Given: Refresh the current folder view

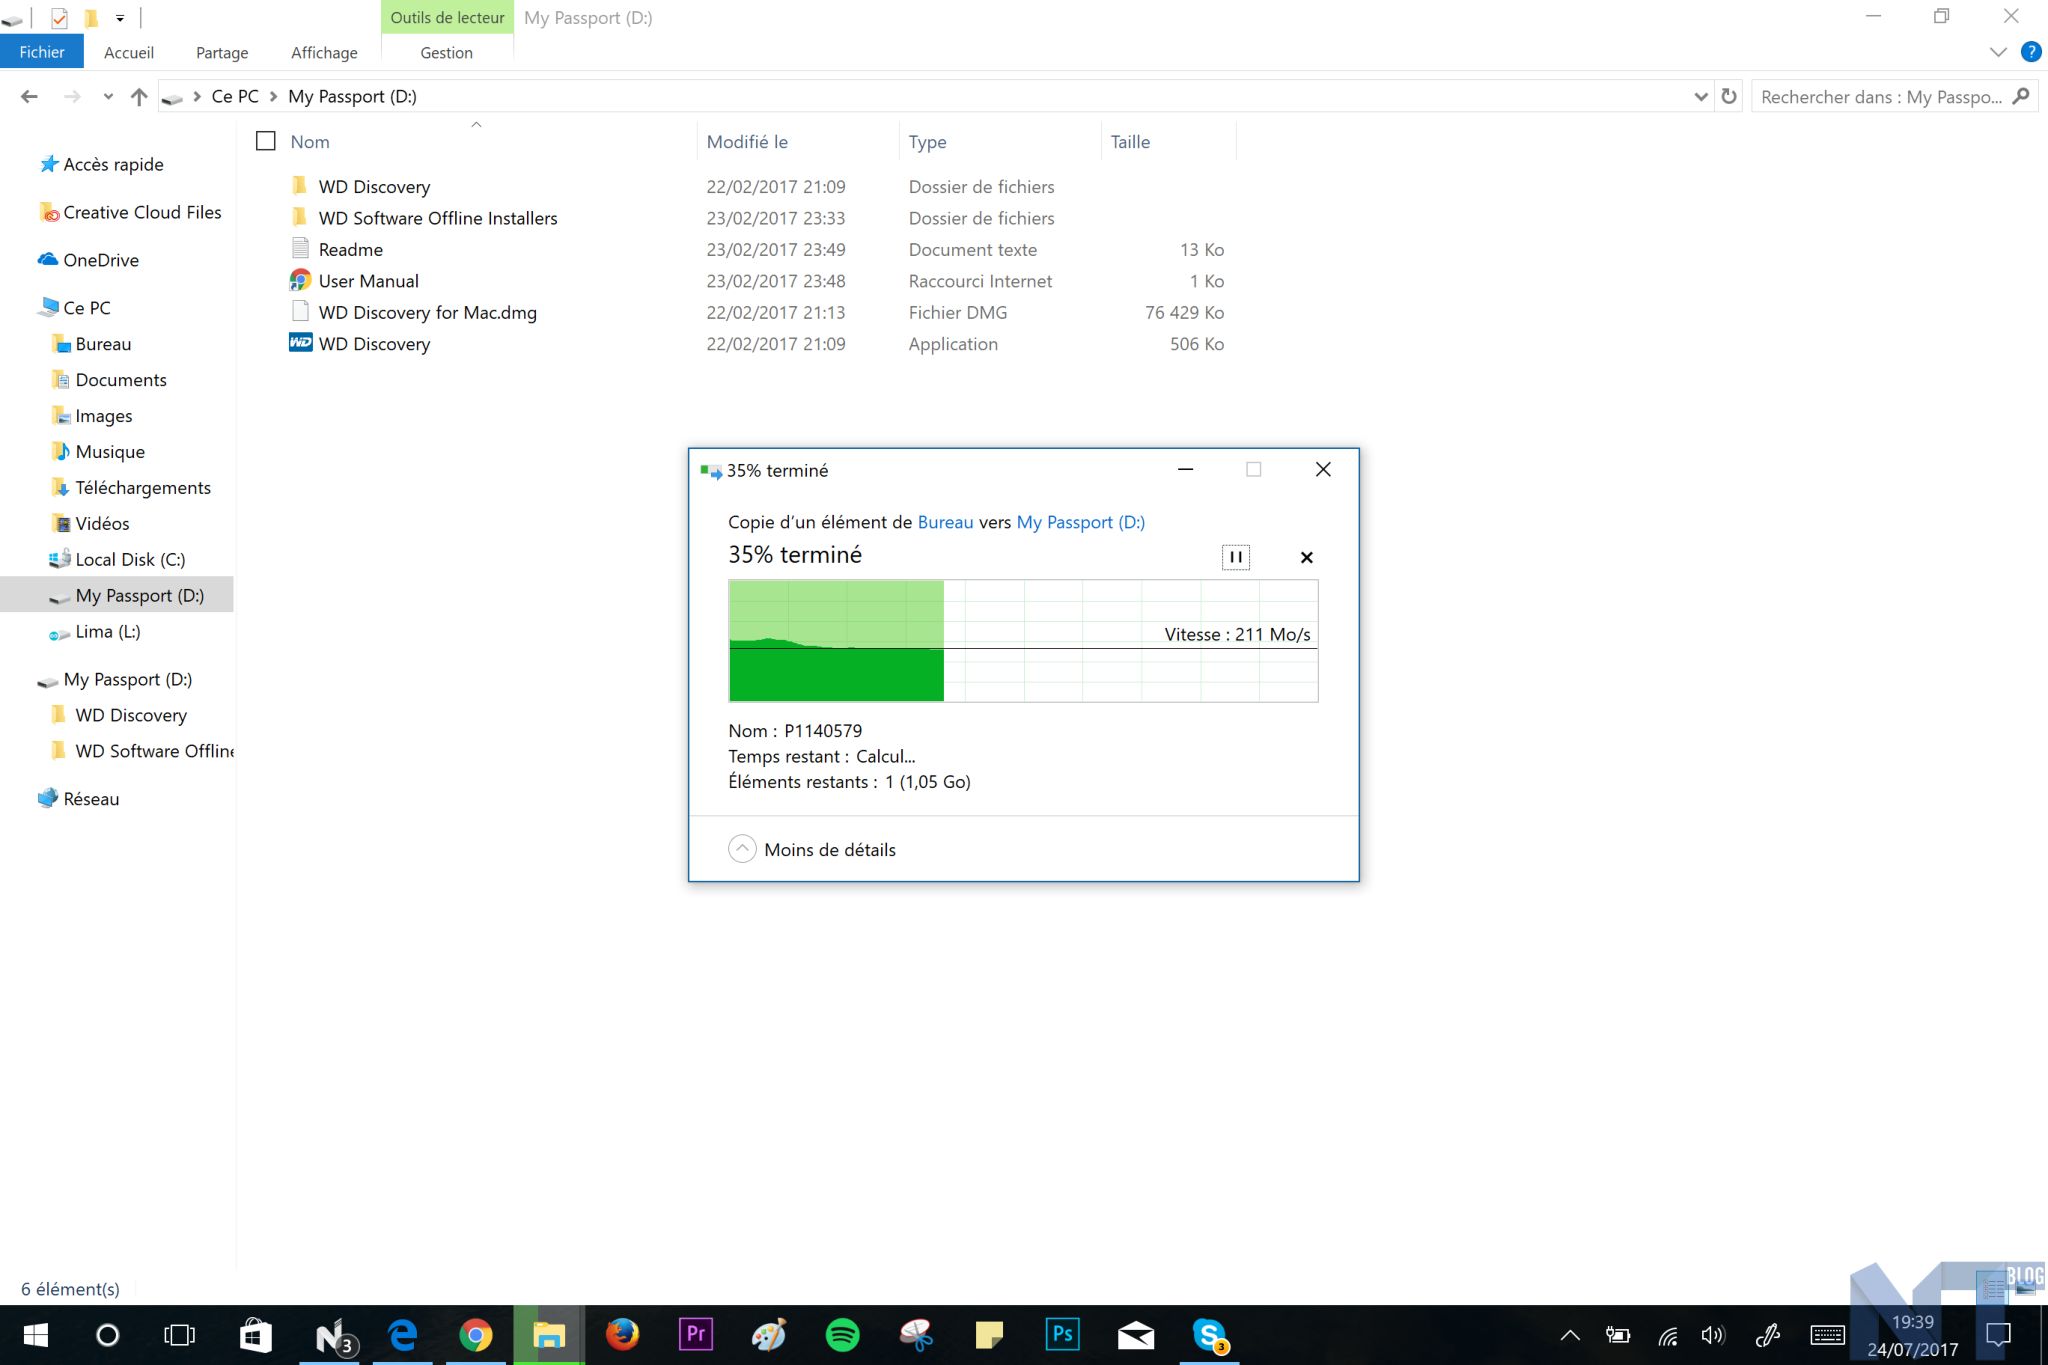Looking at the screenshot, I should tap(1728, 97).
